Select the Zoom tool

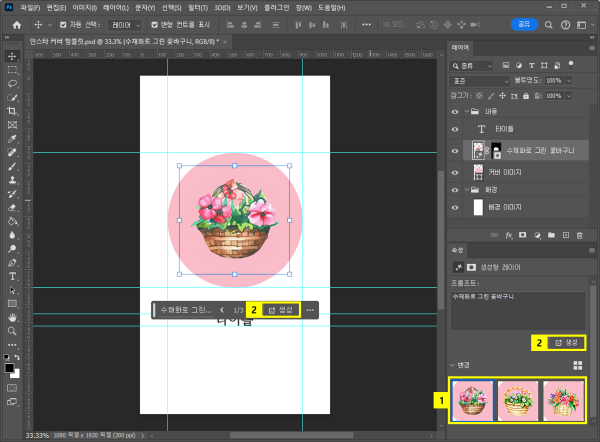click(x=12, y=331)
